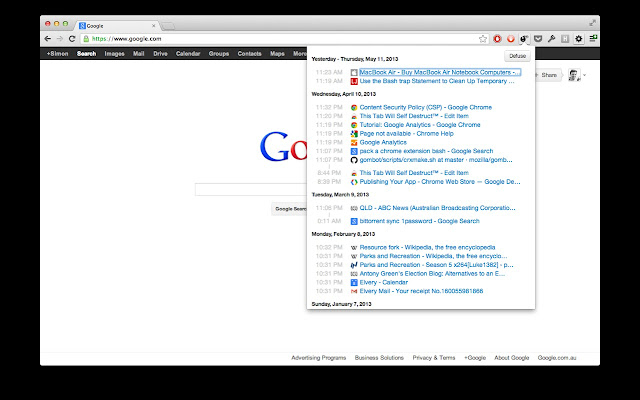Close the Google tab
640x400 pixels.
(x=154, y=26)
